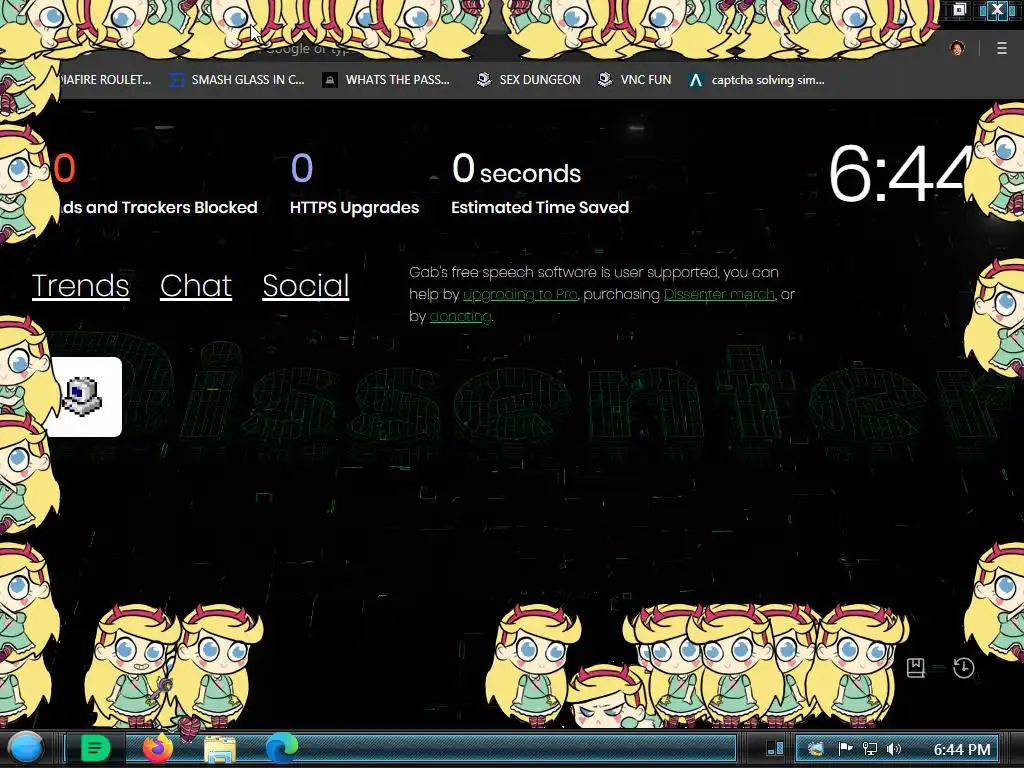Open the SEX DUNGEON bookmark
This screenshot has width=1024, height=768.
click(528, 80)
